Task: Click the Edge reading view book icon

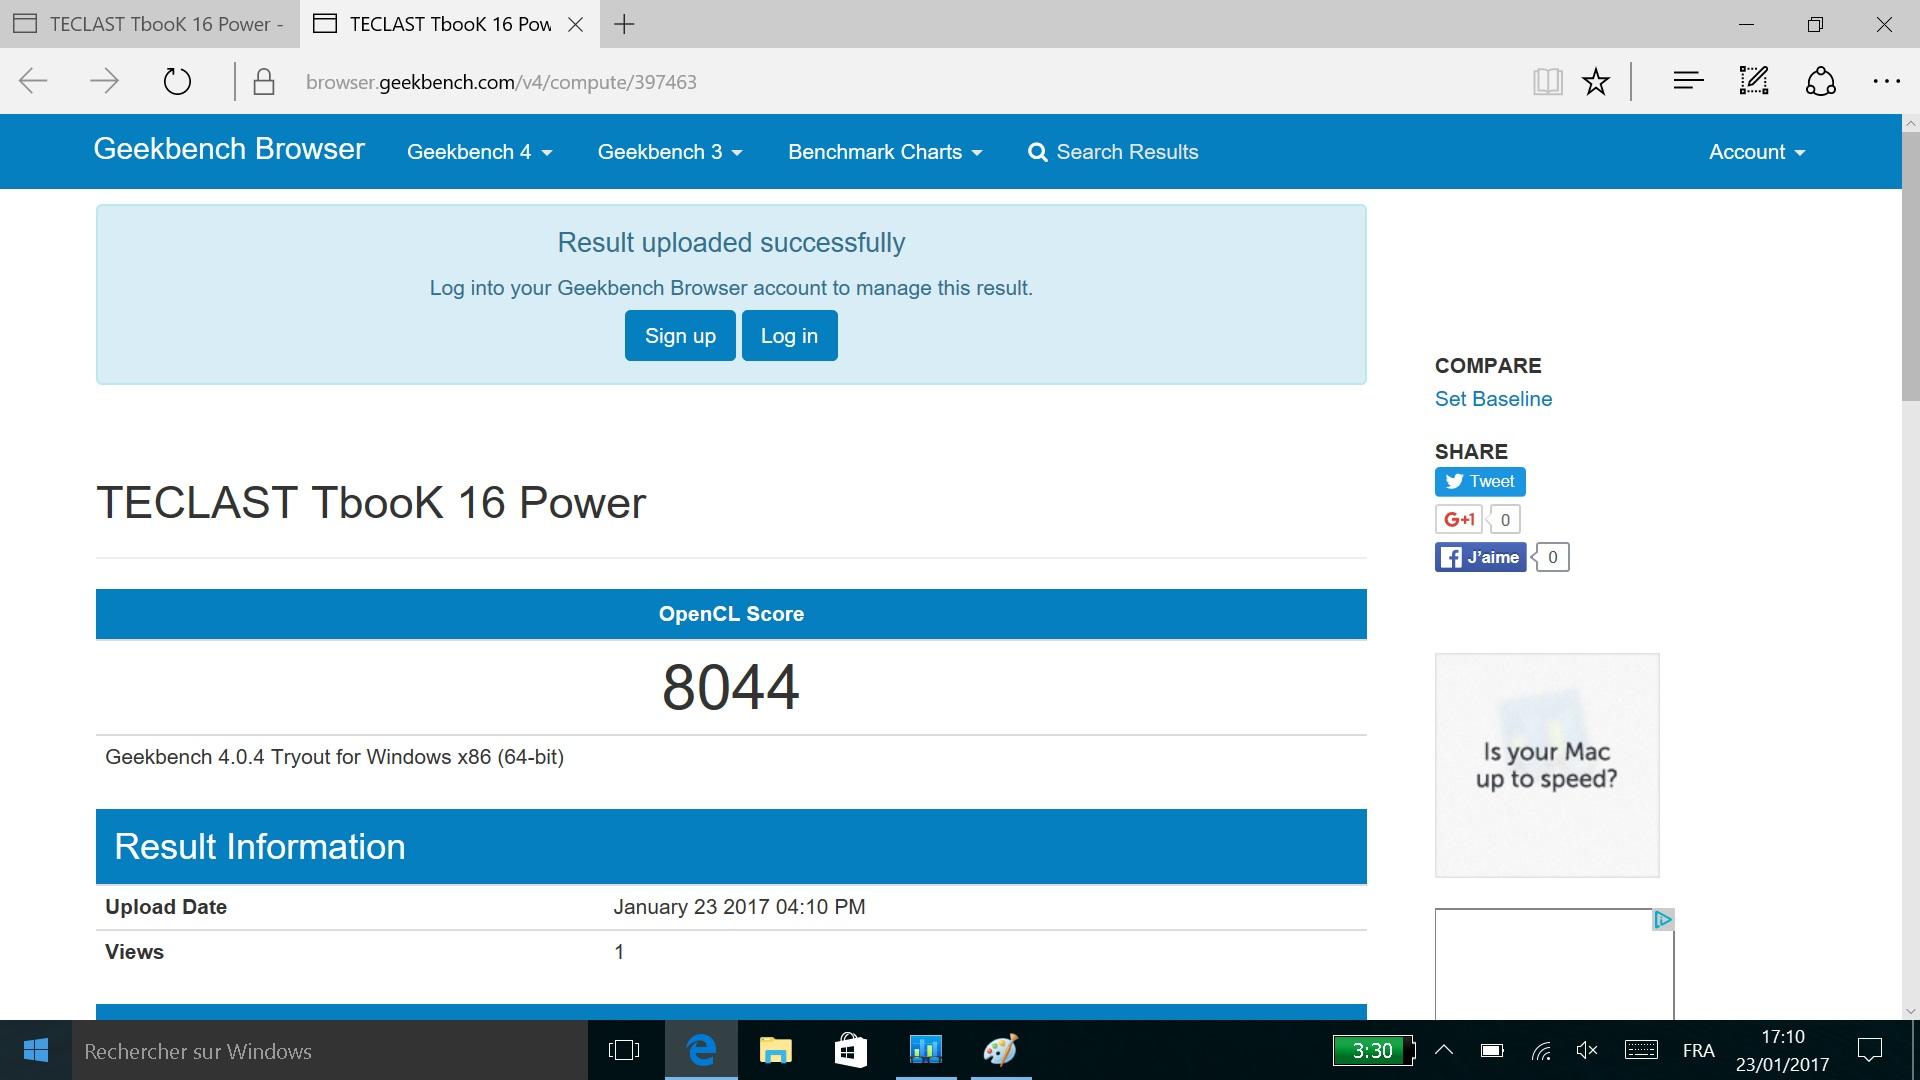Action: pos(1547,82)
